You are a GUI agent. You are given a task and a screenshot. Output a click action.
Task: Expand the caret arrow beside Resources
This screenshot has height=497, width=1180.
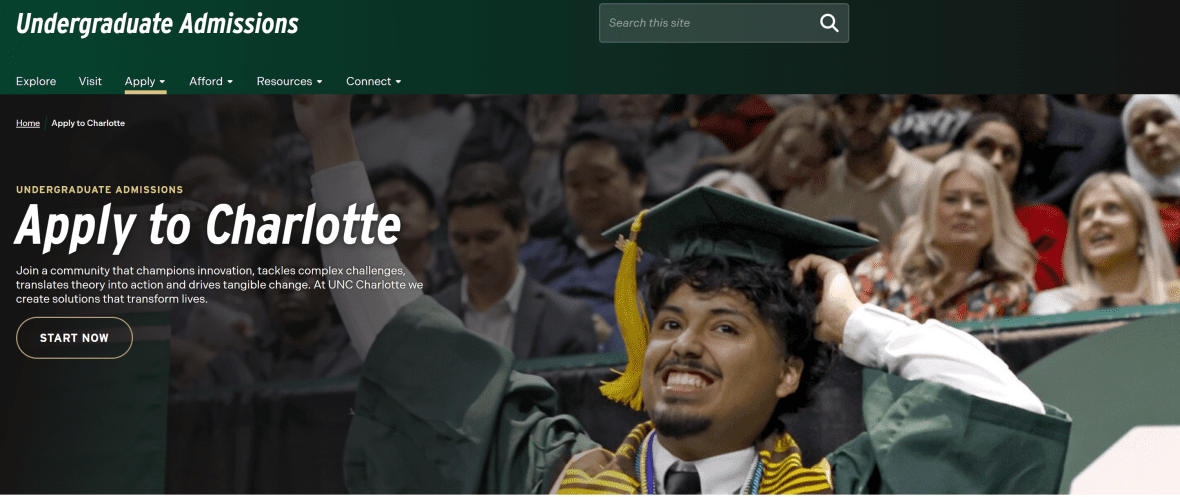click(x=320, y=82)
